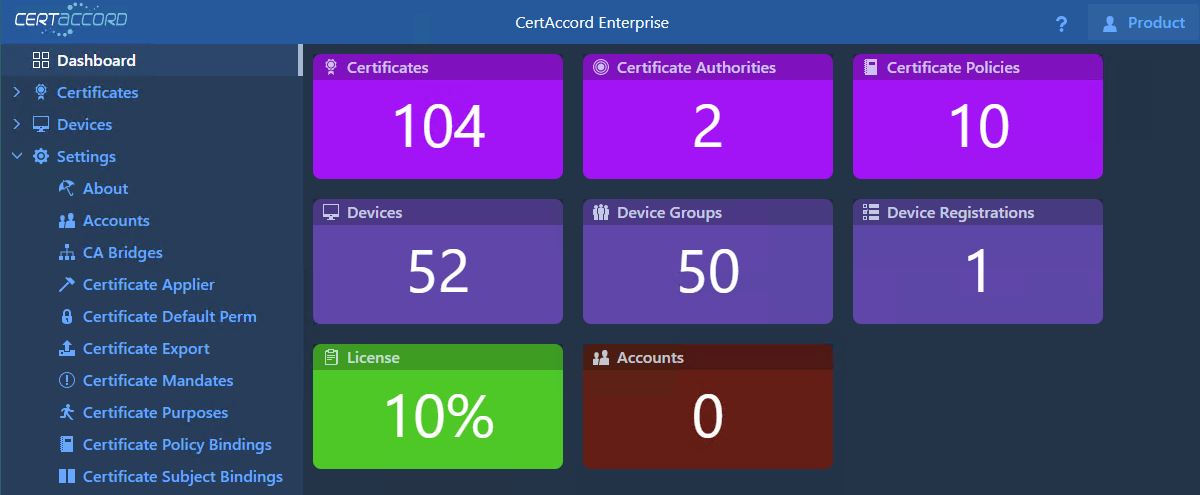The height and width of the screenshot is (495, 1200).
Task: Open the green License tile showing 10%
Action: 438,406
